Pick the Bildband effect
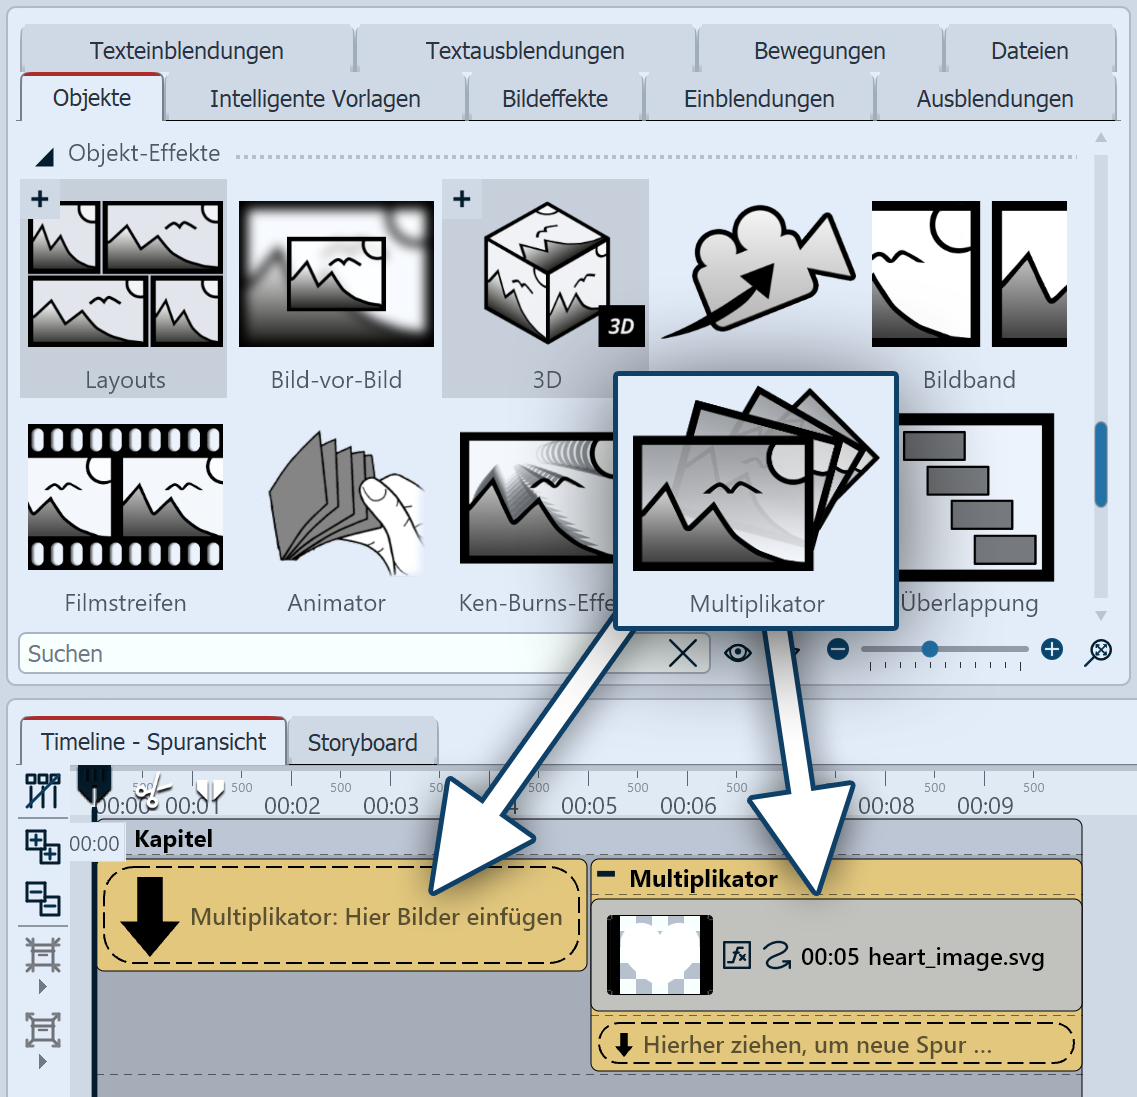Screen dimensions: 1137x1097 tap(969, 289)
